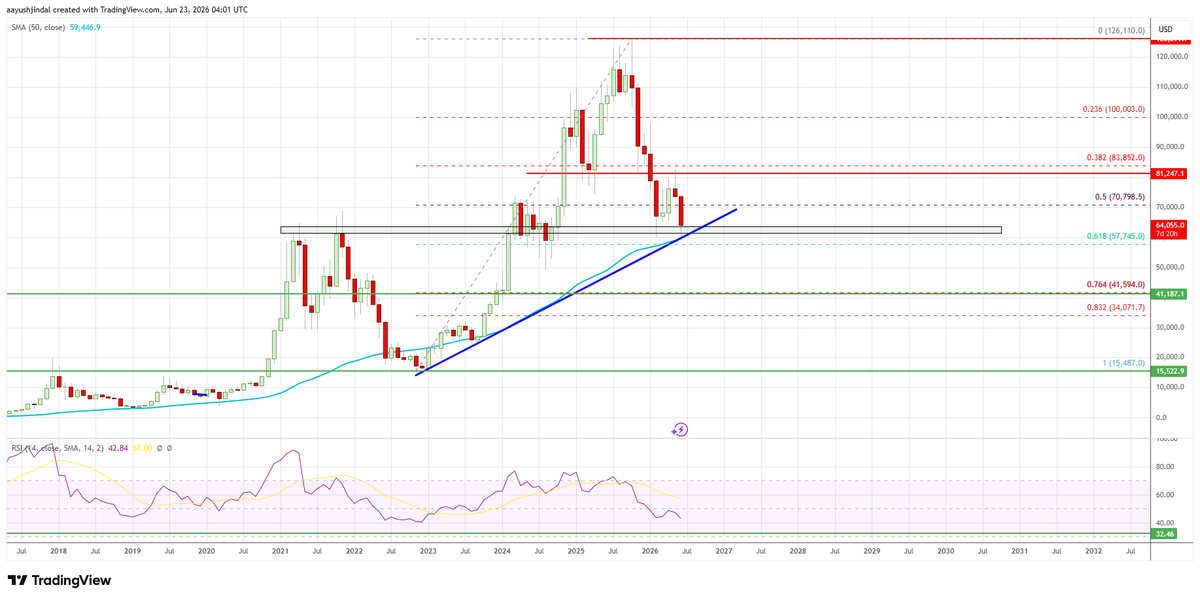The height and width of the screenshot is (600, 1200).
Task: Click the 2030 label on time axis
Action: click(x=945, y=551)
